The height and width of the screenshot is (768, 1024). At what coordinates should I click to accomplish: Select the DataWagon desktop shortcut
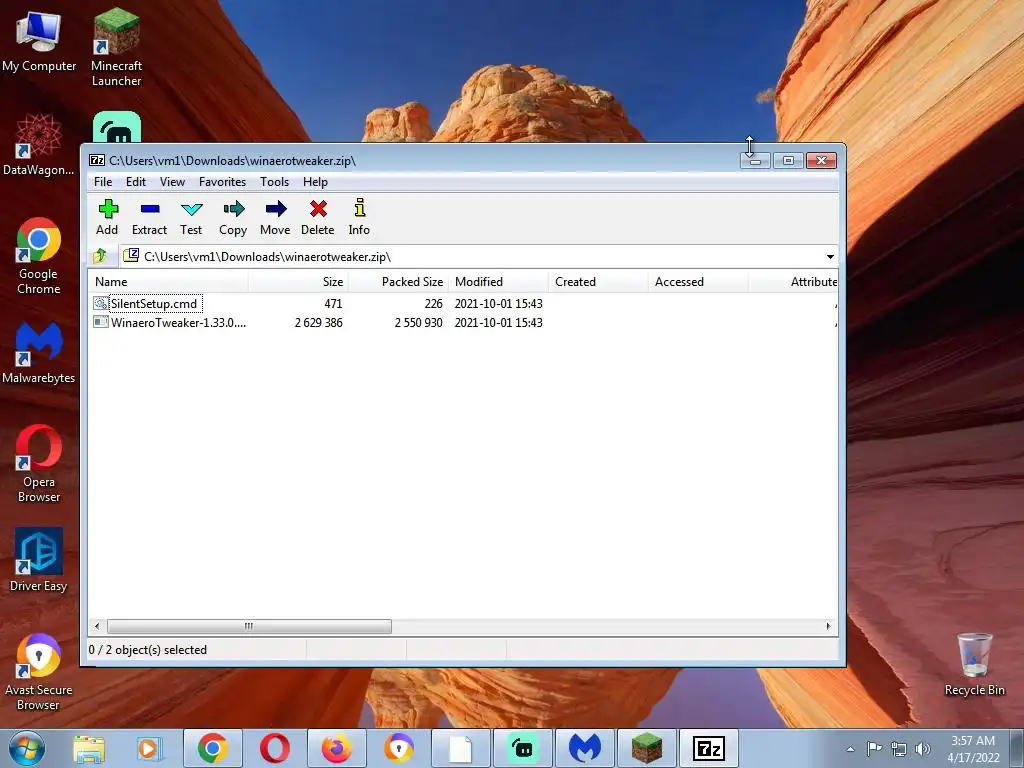point(39,144)
